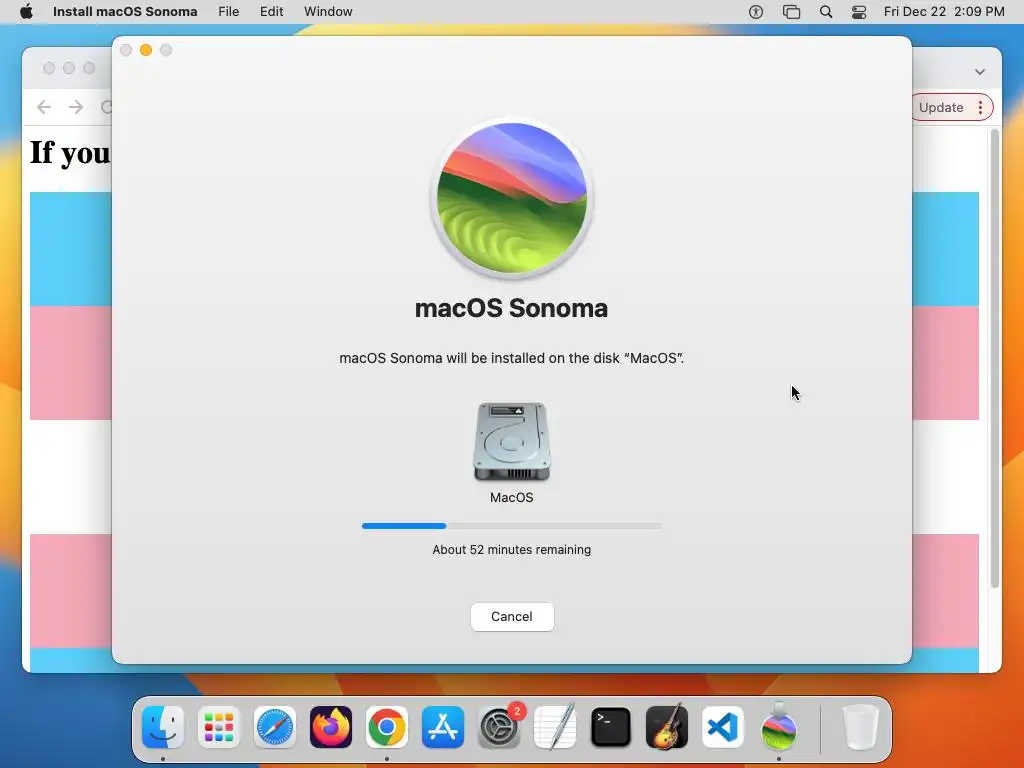Image resolution: width=1024 pixels, height=768 pixels.
Task: Click the 'macOS Sonoma' heading text
Action: point(511,308)
